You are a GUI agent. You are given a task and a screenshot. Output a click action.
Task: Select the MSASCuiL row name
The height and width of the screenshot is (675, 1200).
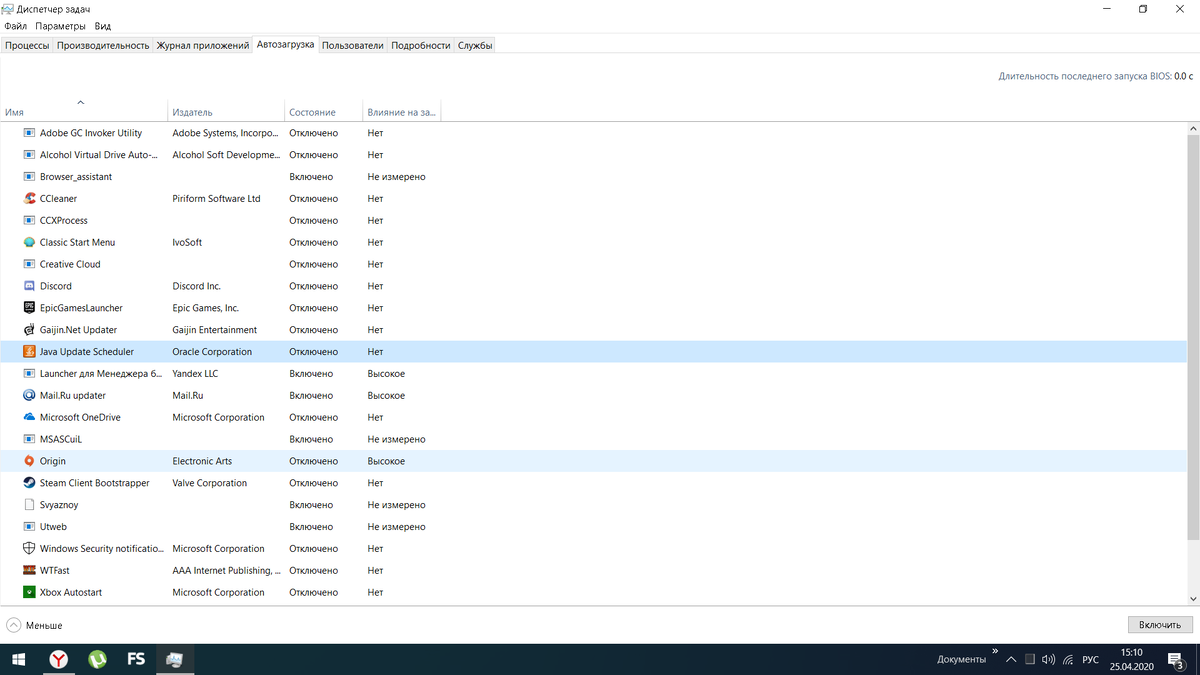click(x=61, y=440)
